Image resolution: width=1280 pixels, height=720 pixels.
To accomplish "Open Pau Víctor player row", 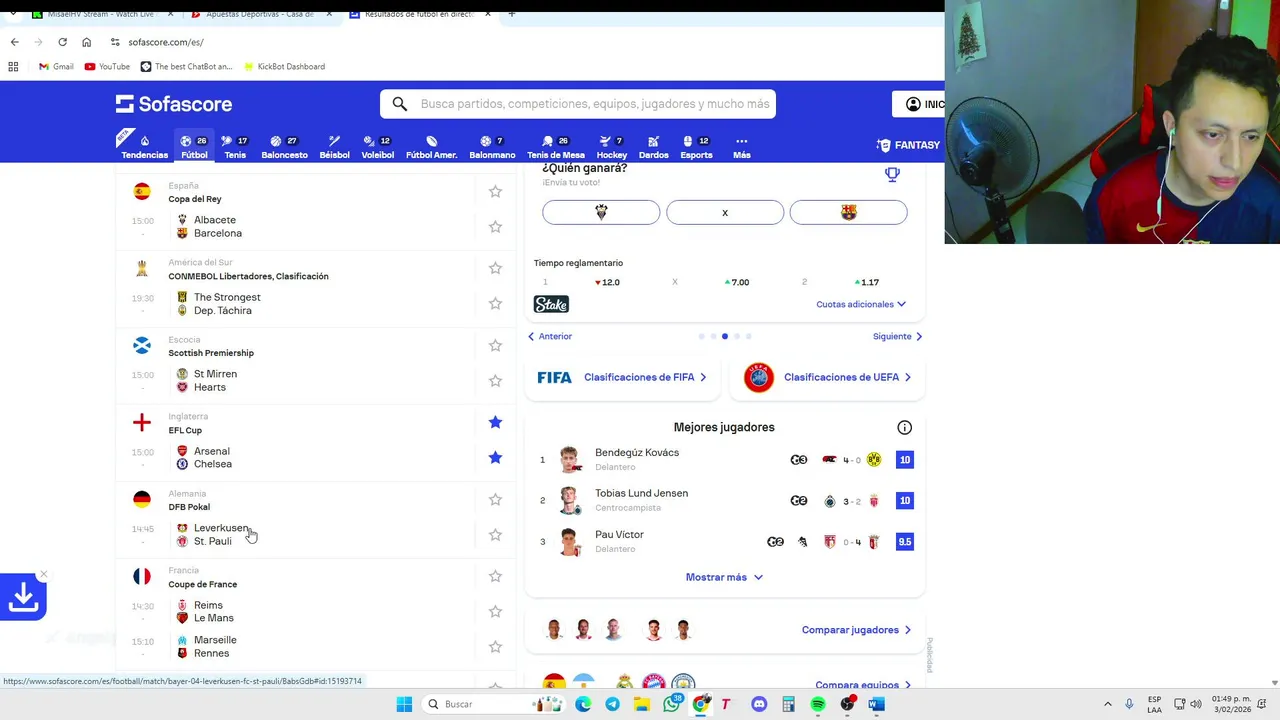I will tap(725, 542).
